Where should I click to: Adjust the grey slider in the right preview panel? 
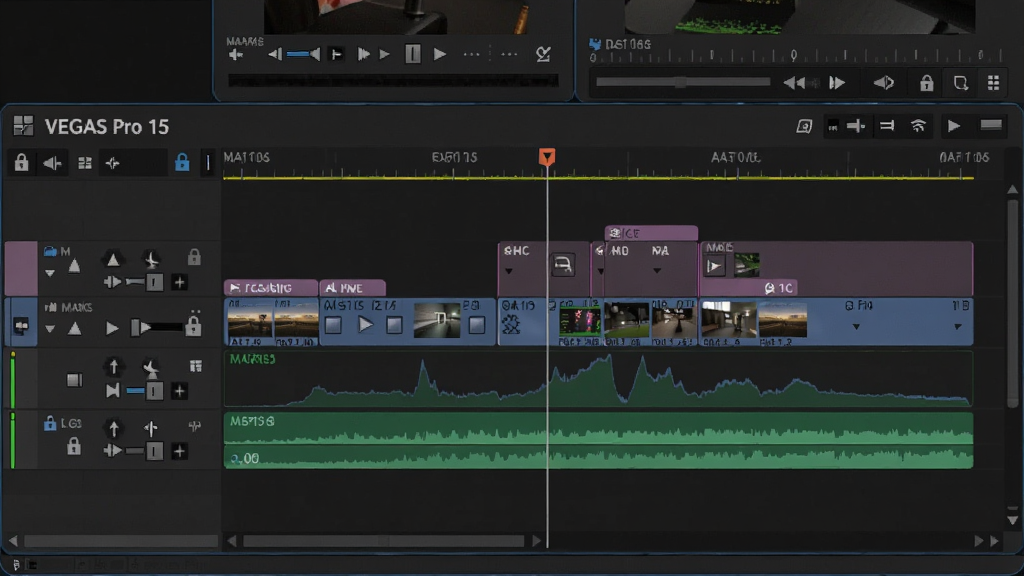click(x=683, y=82)
